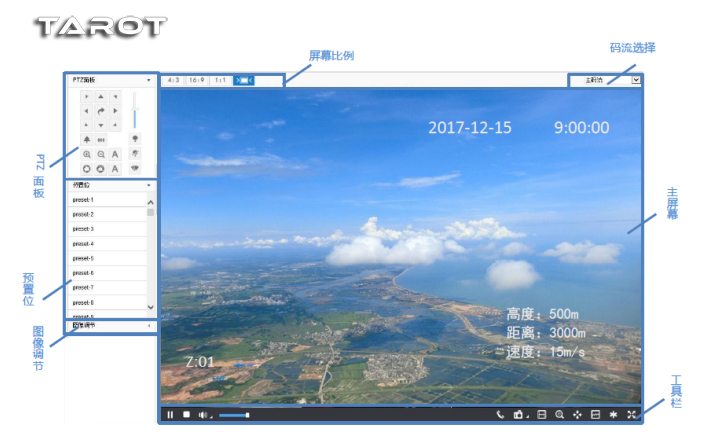Select the fit-to-window ratio button
720x440 pixels.
(244, 80)
